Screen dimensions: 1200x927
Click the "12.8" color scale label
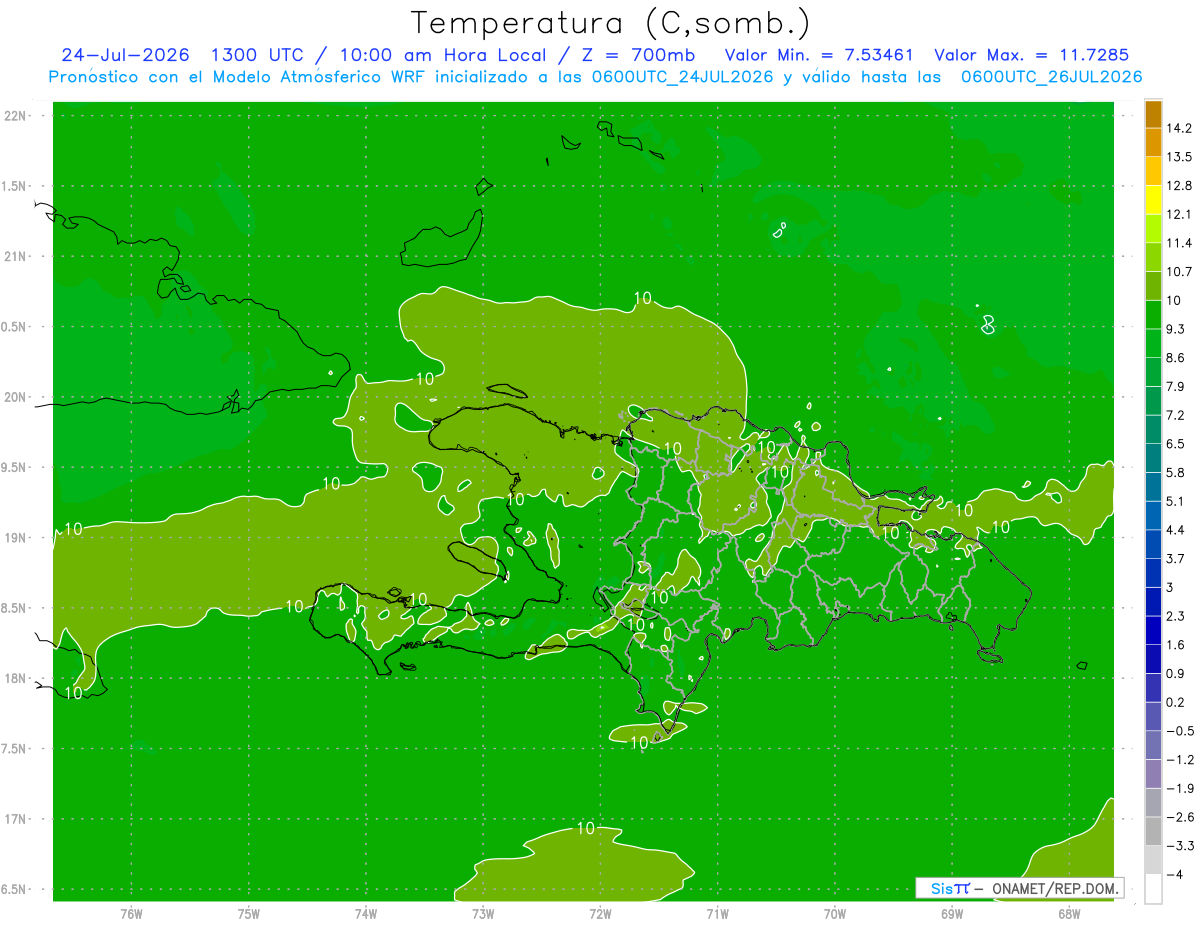click(1180, 186)
